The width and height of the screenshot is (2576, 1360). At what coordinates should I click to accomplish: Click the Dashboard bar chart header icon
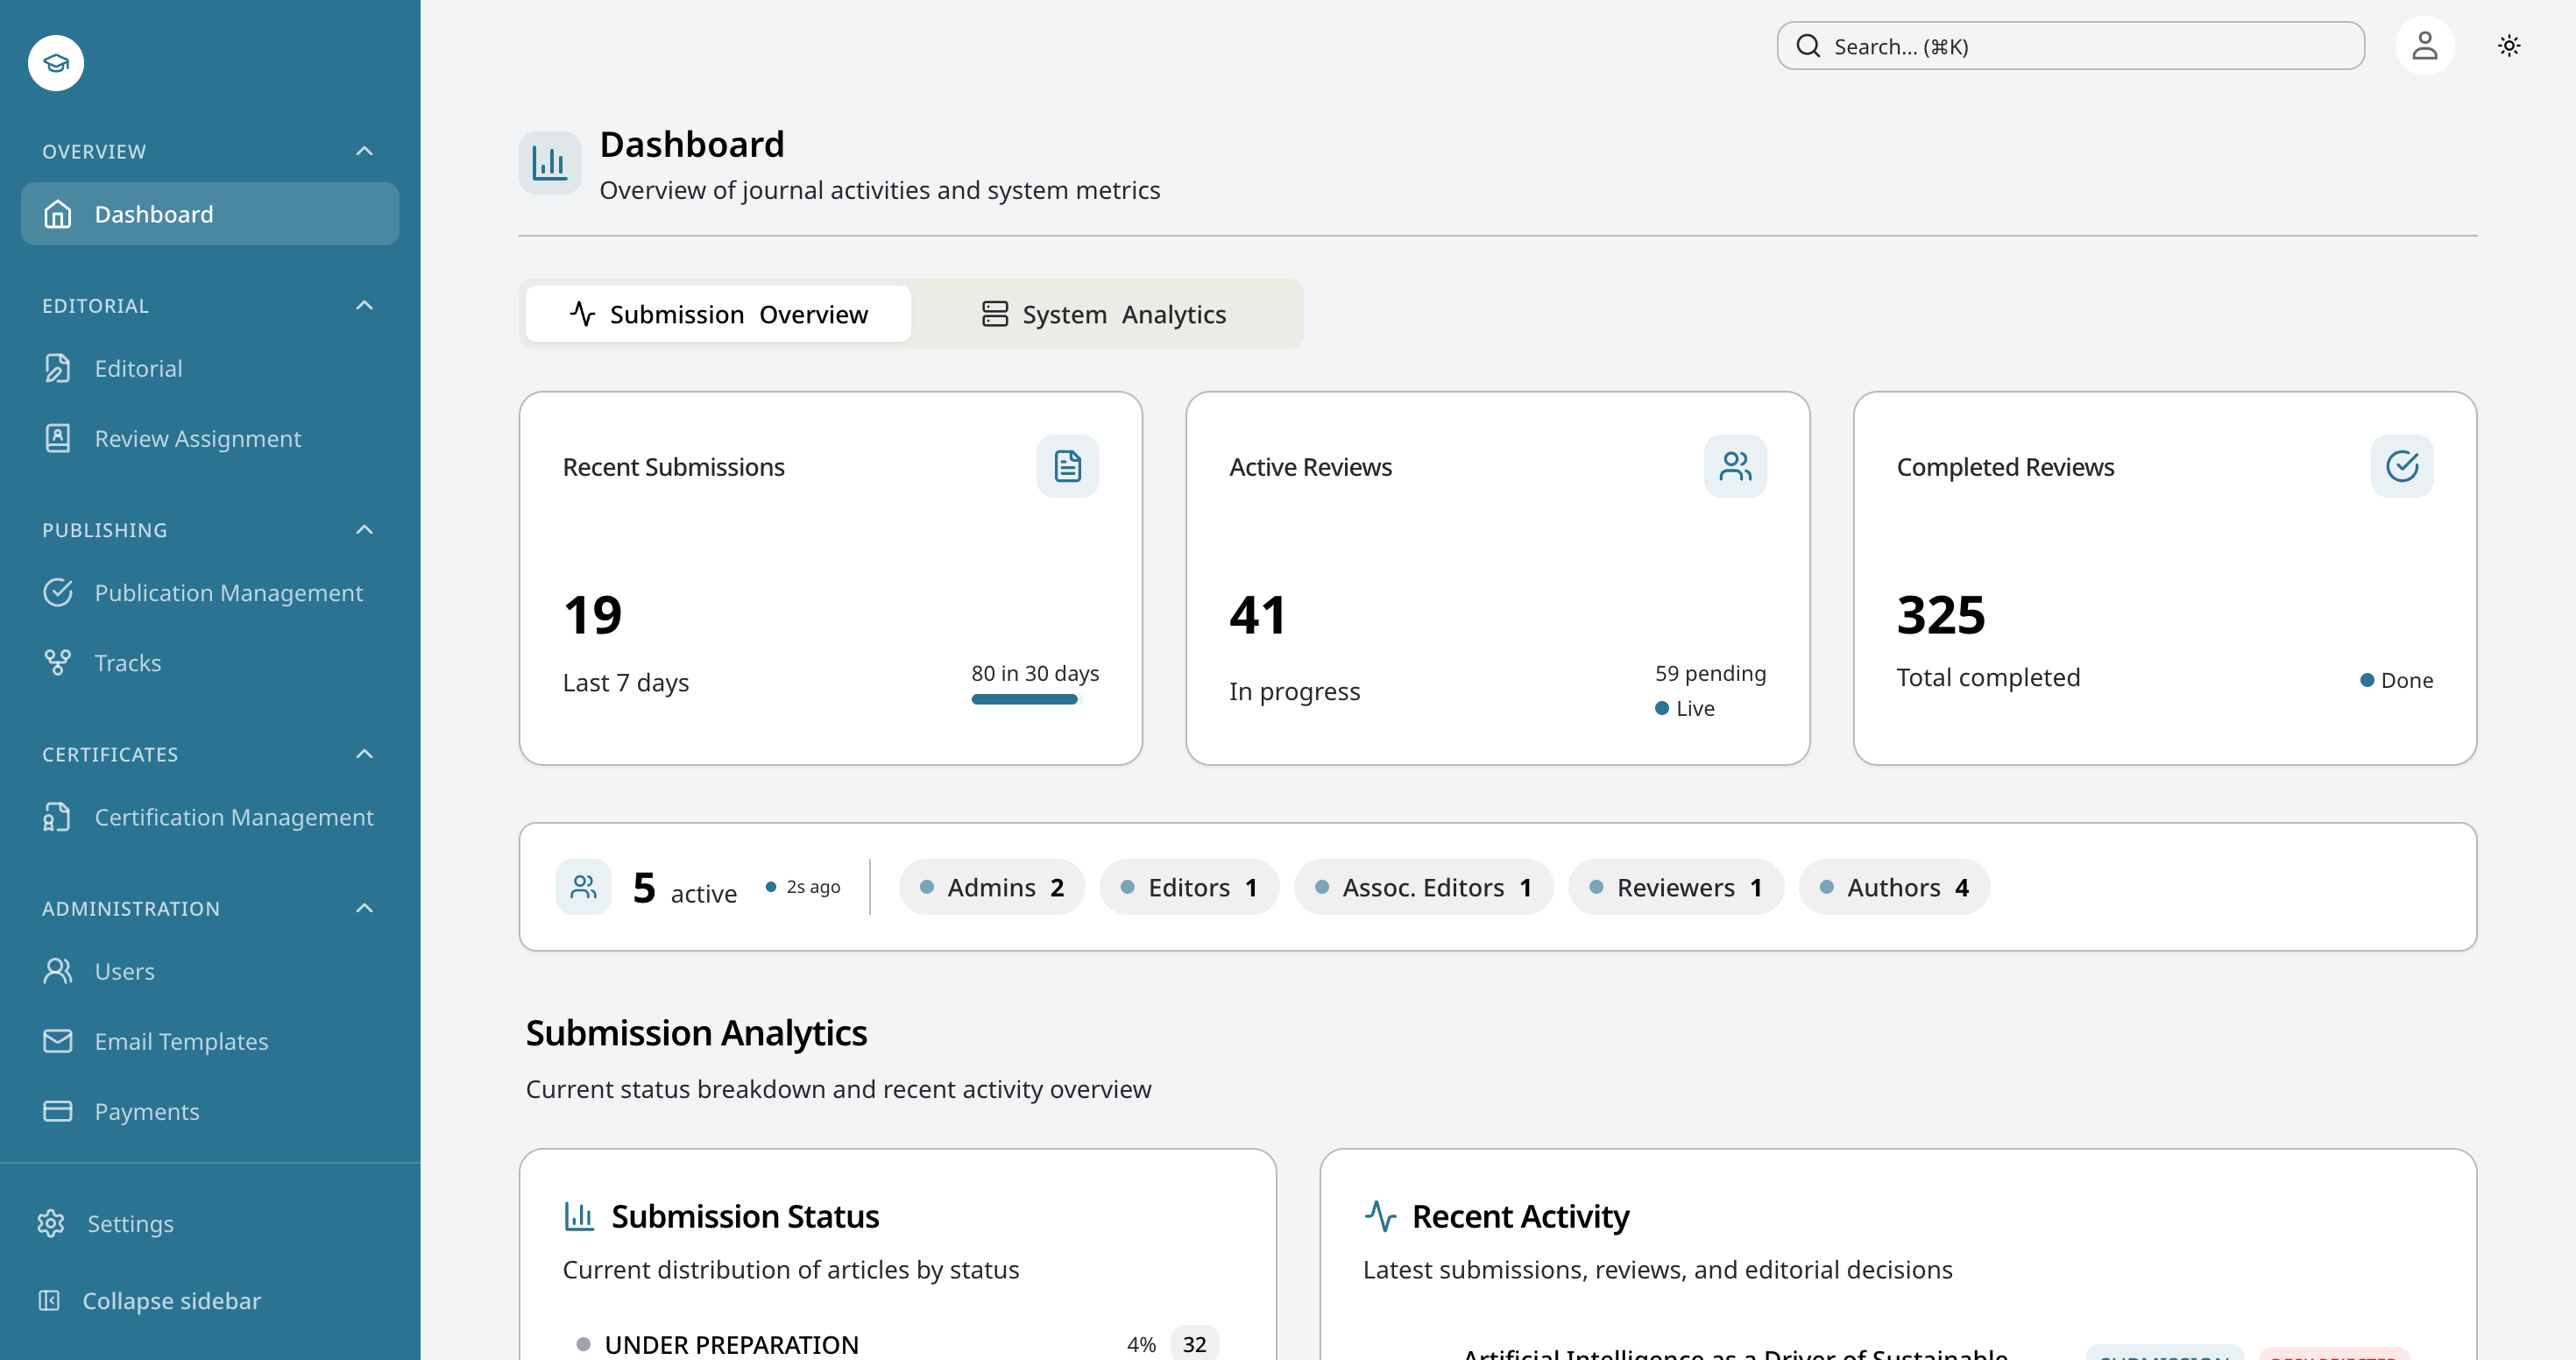tap(550, 163)
